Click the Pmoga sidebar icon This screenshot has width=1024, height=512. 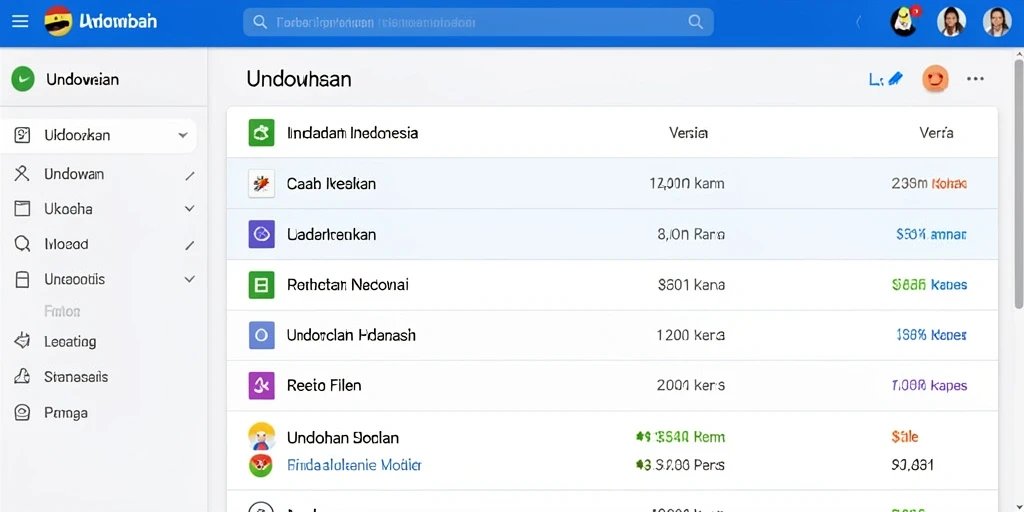tap(22, 413)
